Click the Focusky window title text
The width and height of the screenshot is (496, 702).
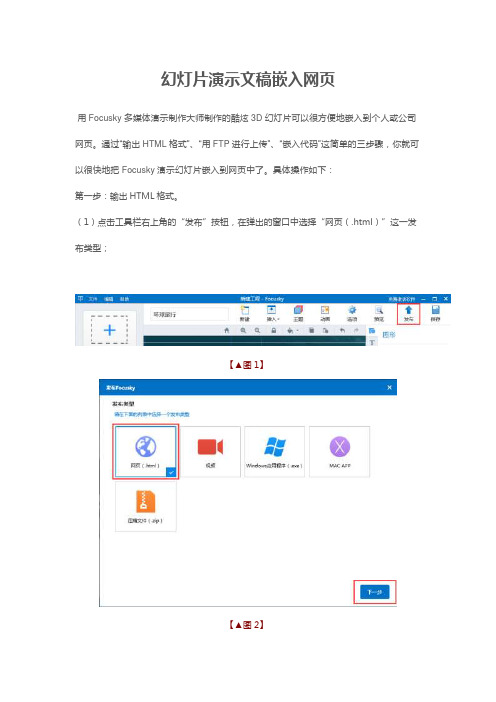[262, 299]
